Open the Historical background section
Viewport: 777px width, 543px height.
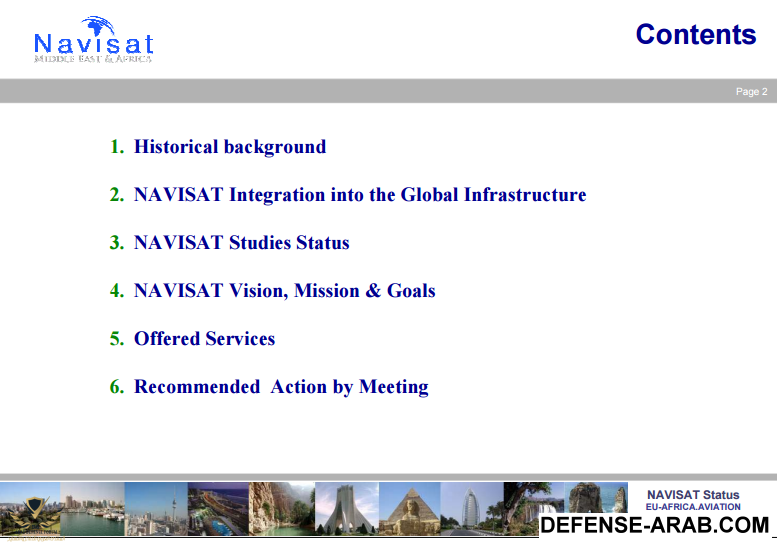point(229,147)
